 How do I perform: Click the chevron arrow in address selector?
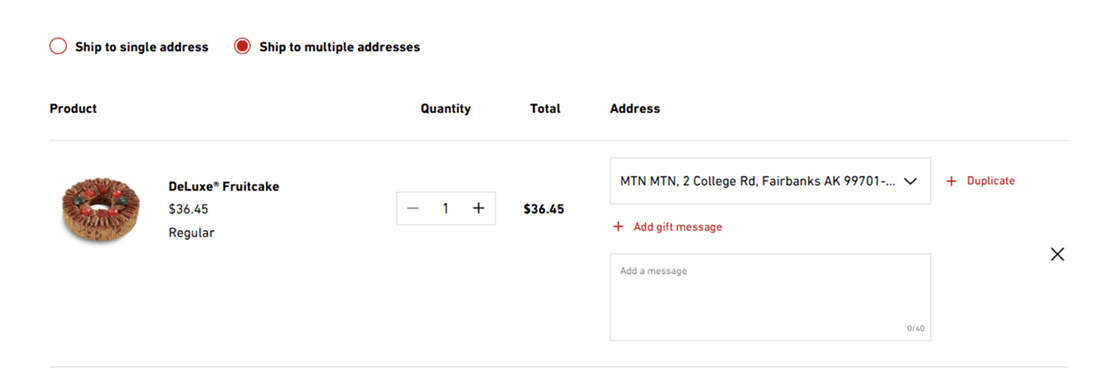click(x=910, y=181)
